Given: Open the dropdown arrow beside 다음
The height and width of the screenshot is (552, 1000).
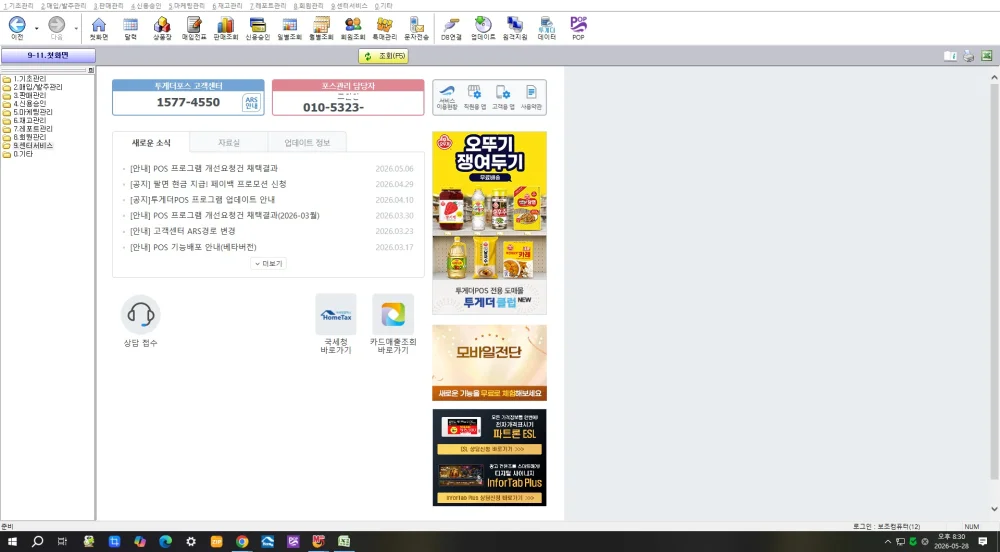Looking at the screenshot, I should pyautogui.click(x=76, y=29).
